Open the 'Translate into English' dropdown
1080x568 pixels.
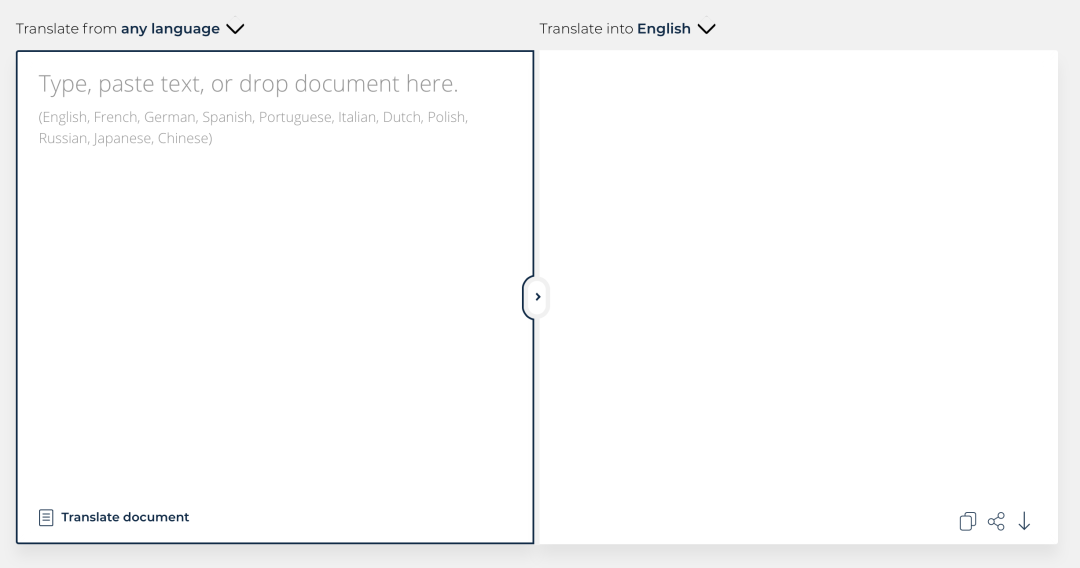click(627, 29)
